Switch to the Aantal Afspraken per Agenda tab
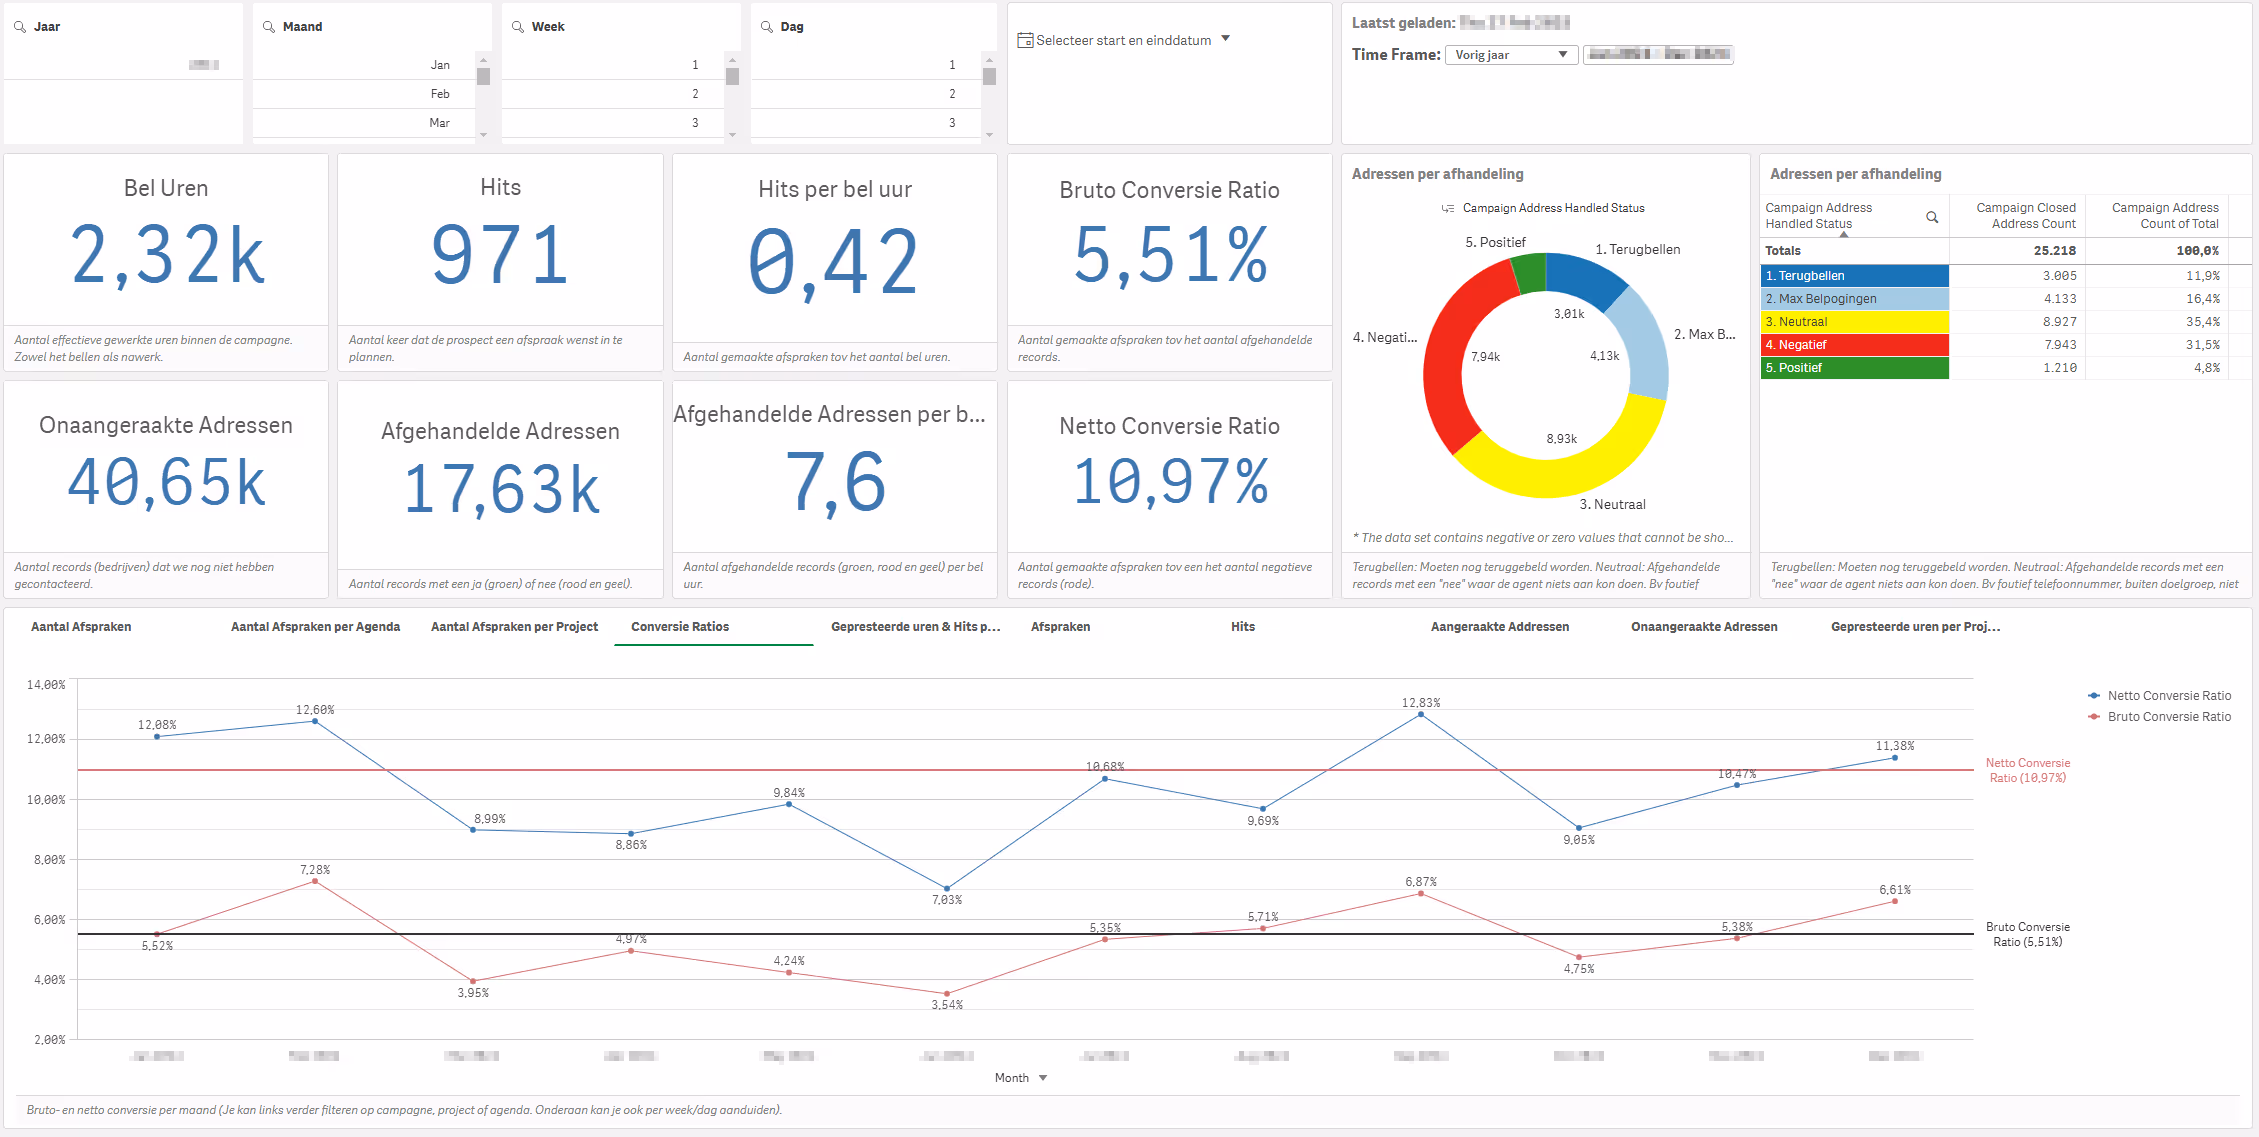The image size is (2259, 1137). coord(315,627)
